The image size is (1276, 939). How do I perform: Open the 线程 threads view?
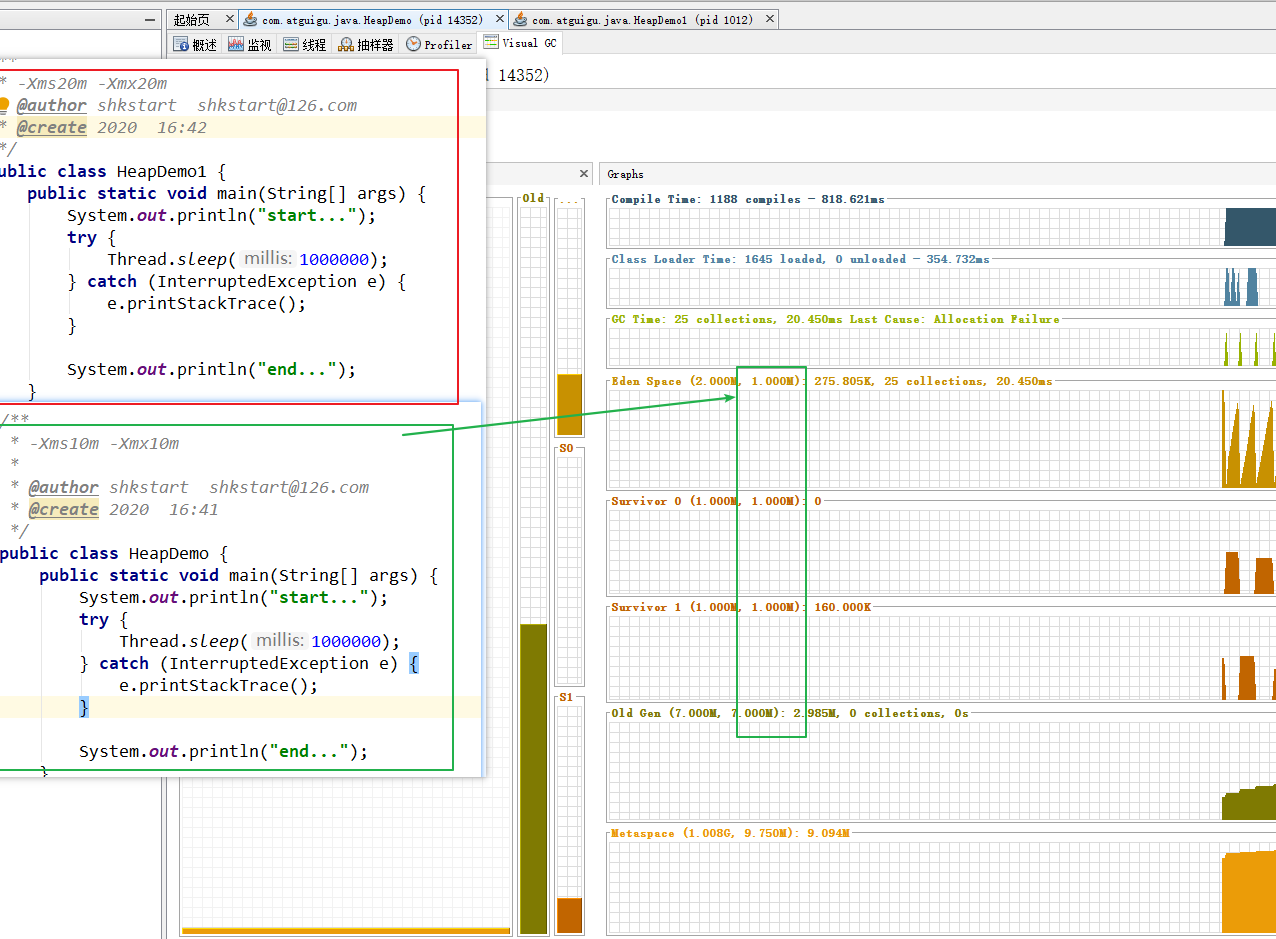[x=305, y=44]
